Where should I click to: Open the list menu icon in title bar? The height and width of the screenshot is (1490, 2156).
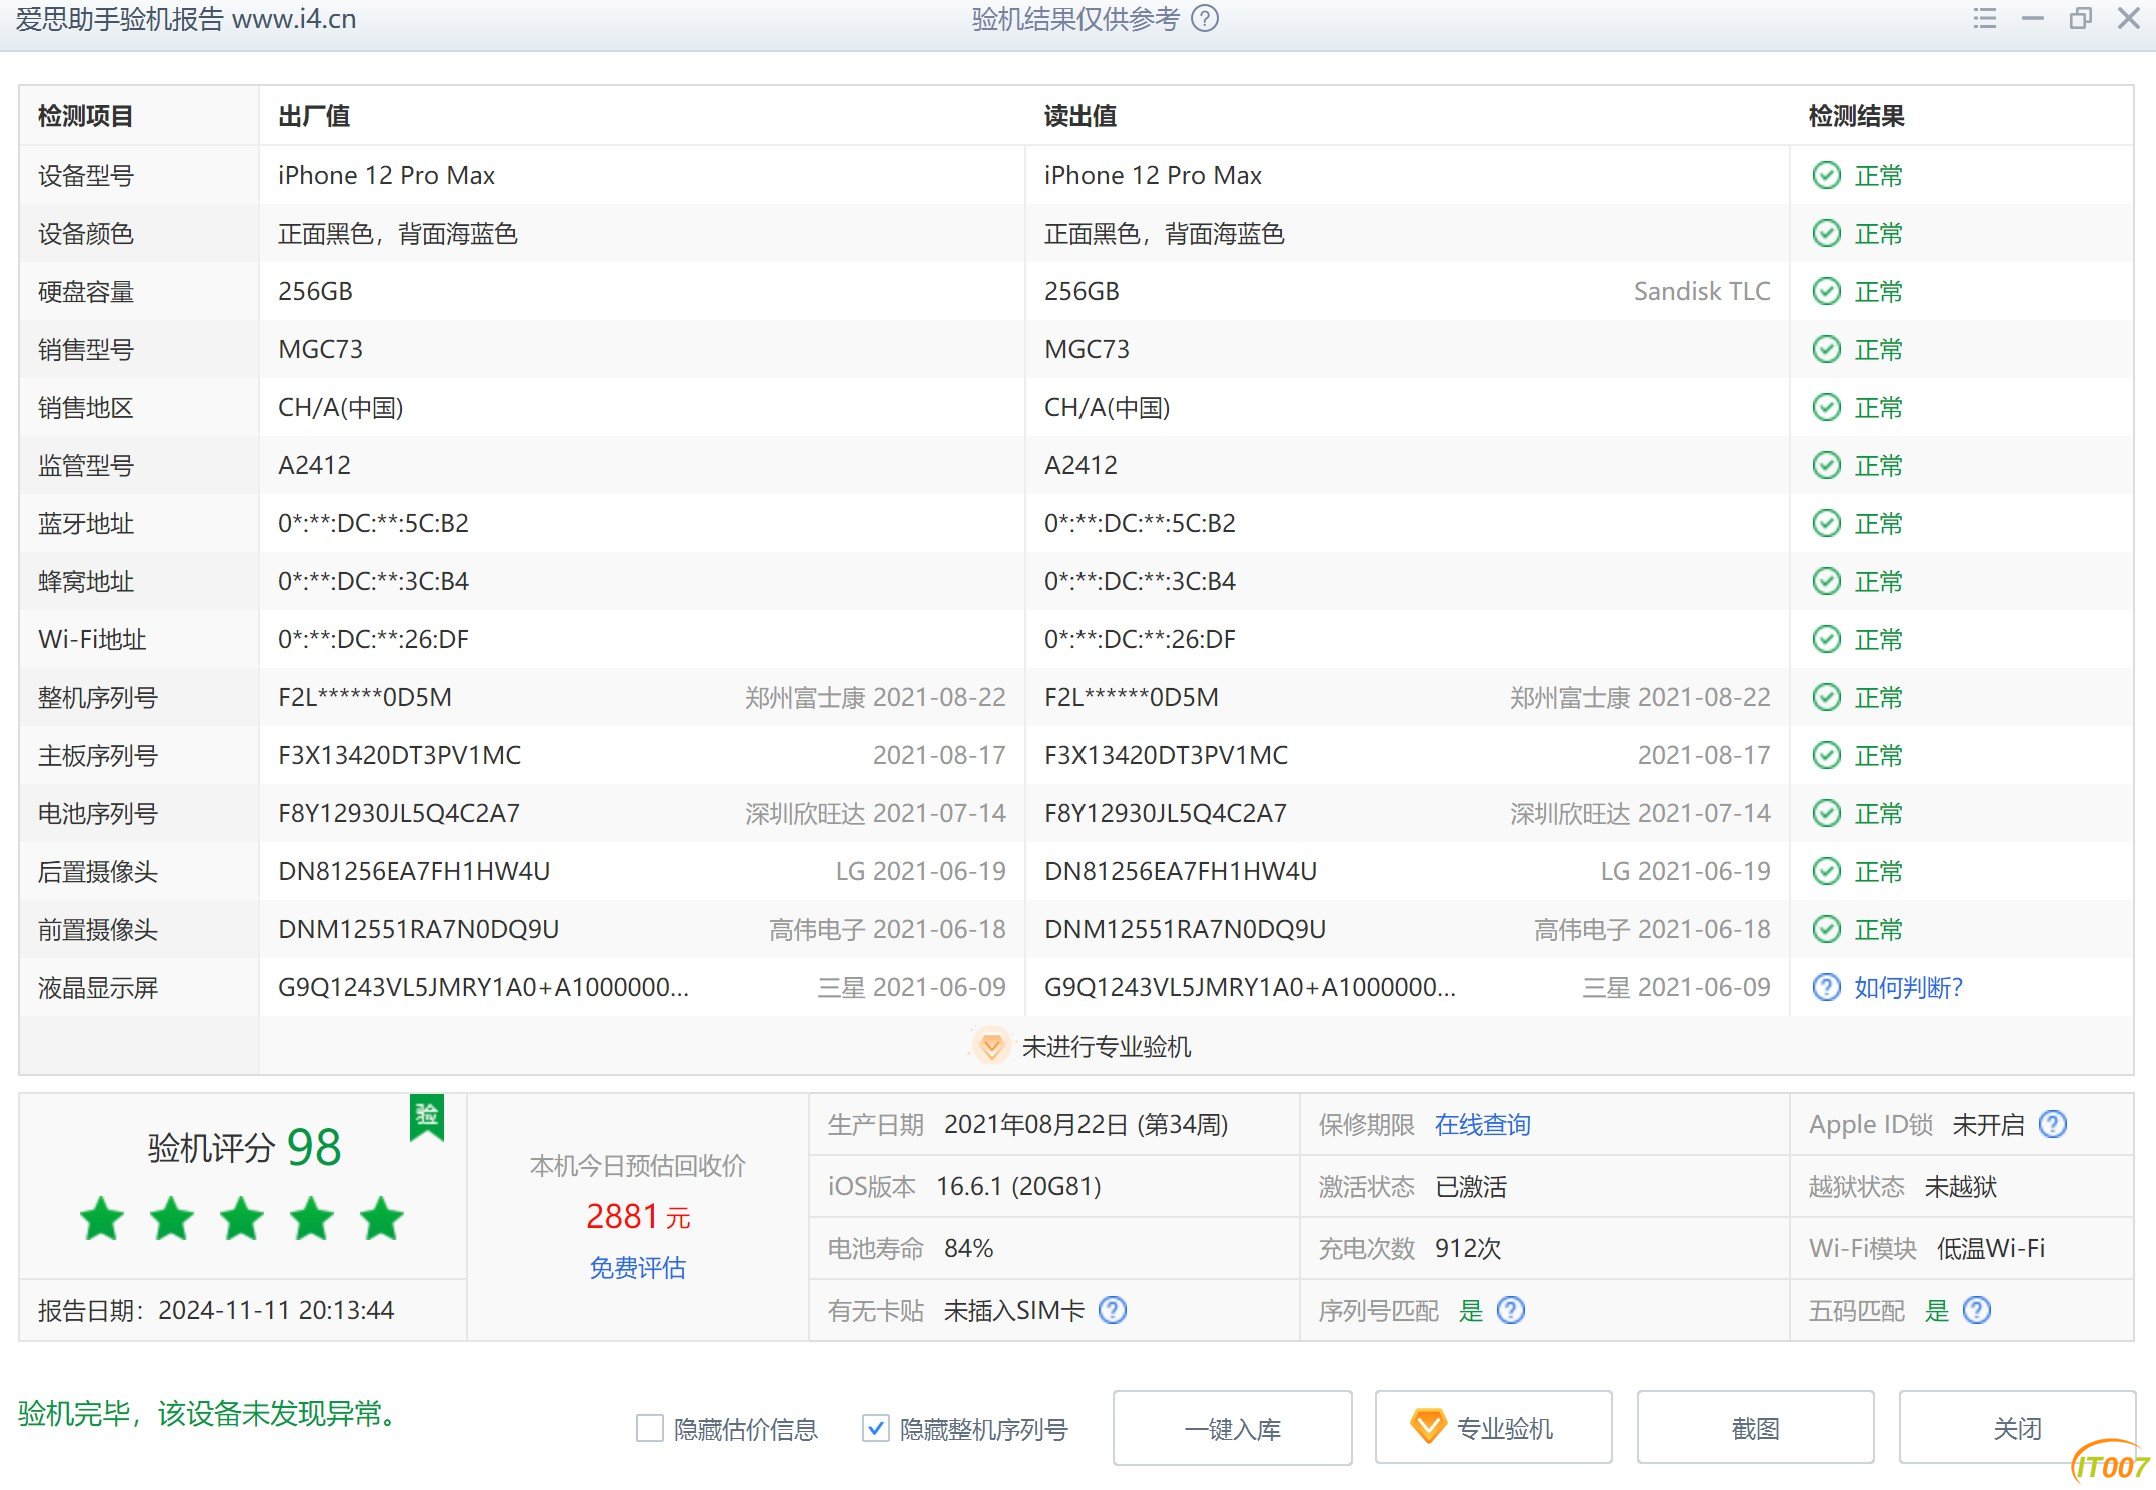point(1985,19)
